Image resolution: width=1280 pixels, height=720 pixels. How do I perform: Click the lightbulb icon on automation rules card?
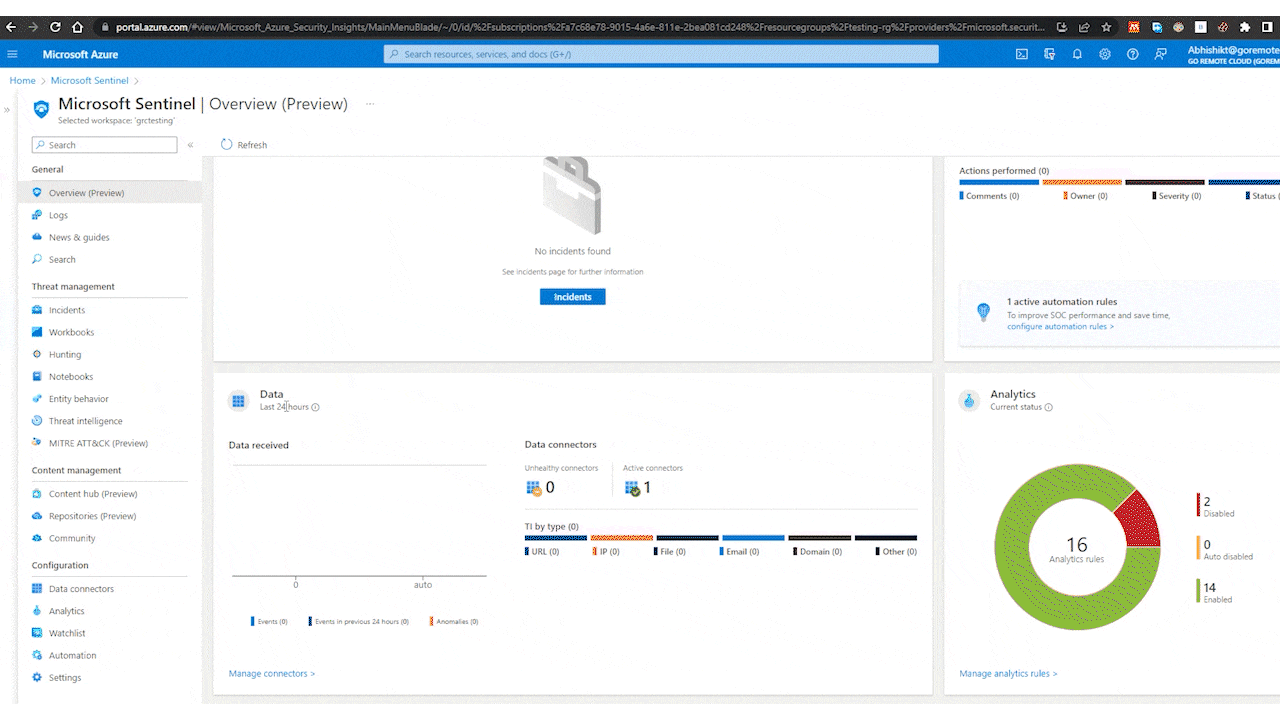(984, 312)
